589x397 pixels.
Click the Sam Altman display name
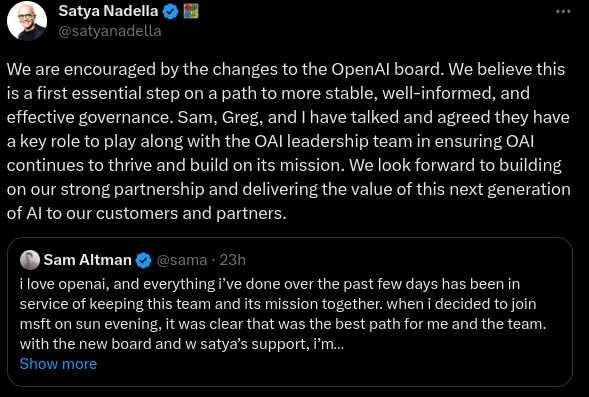(87, 260)
